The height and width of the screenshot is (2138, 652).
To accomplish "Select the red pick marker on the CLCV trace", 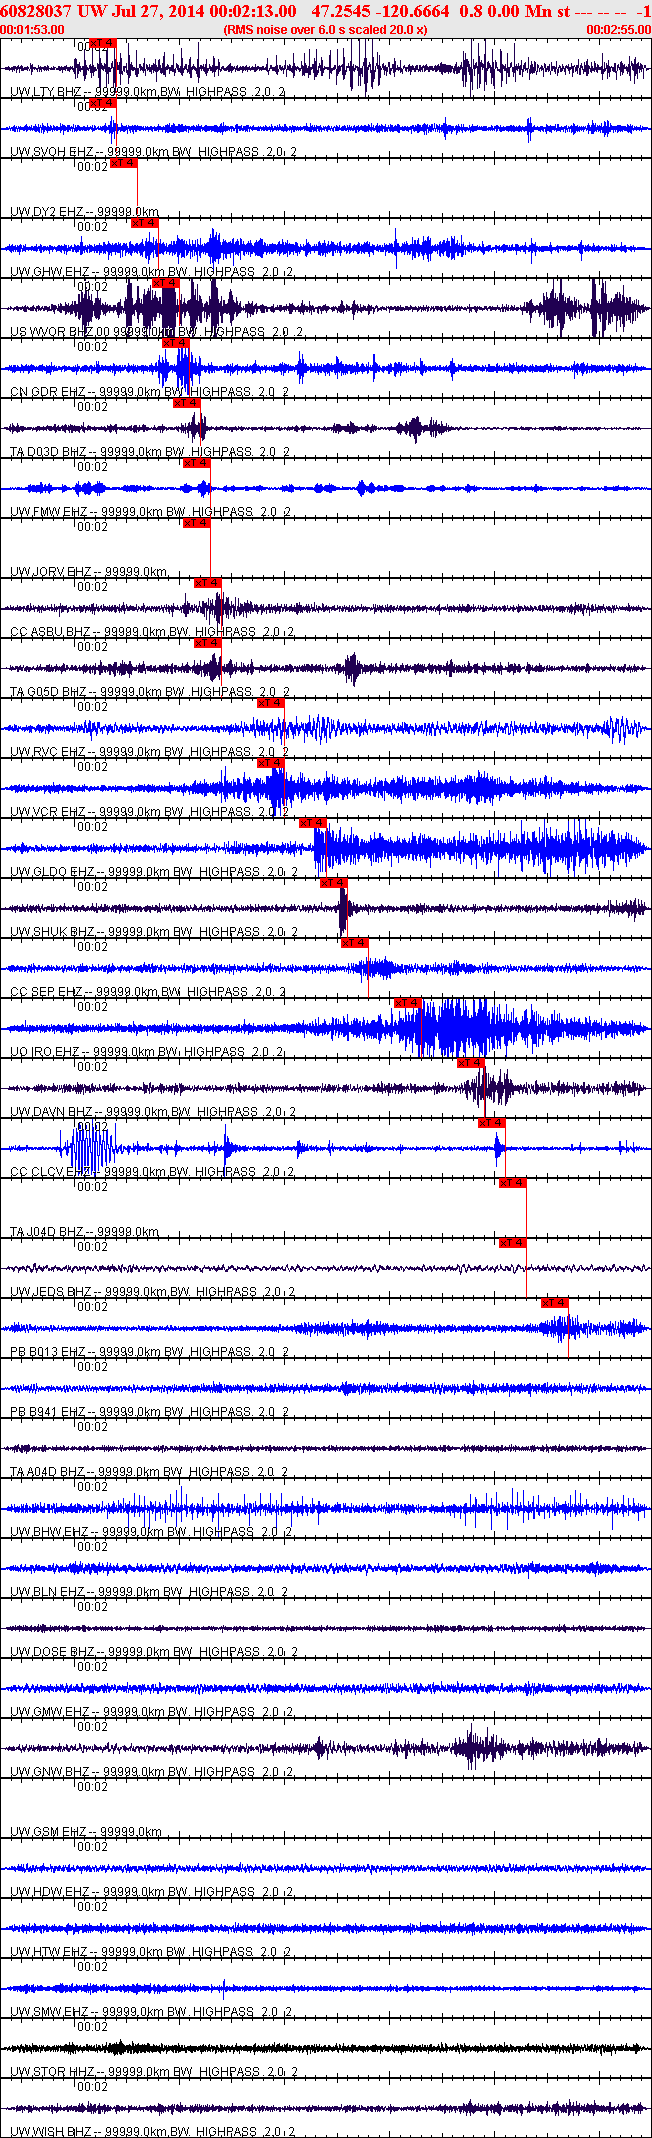I will coord(492,1123).
